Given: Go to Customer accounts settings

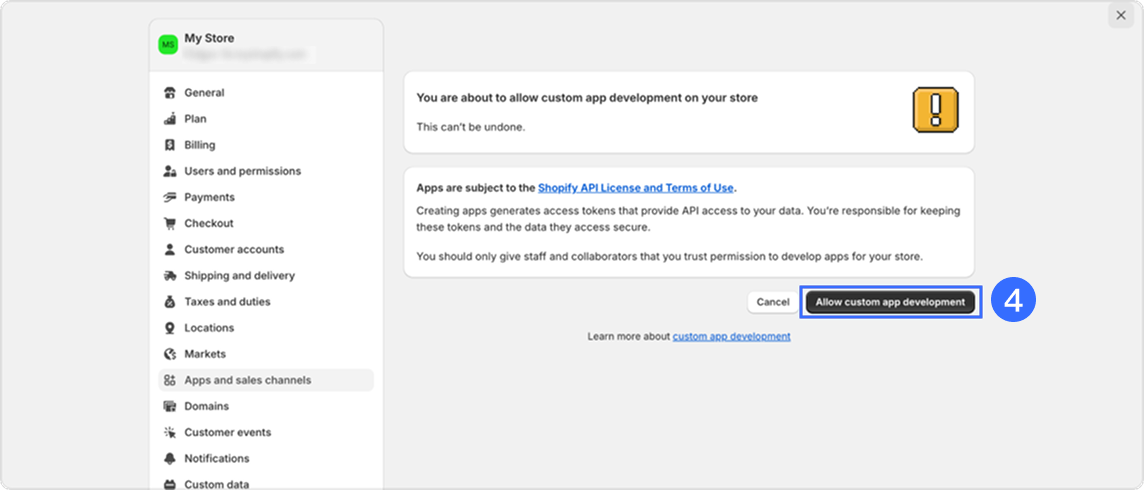Looking at the screenshot, I should [234, 249].
